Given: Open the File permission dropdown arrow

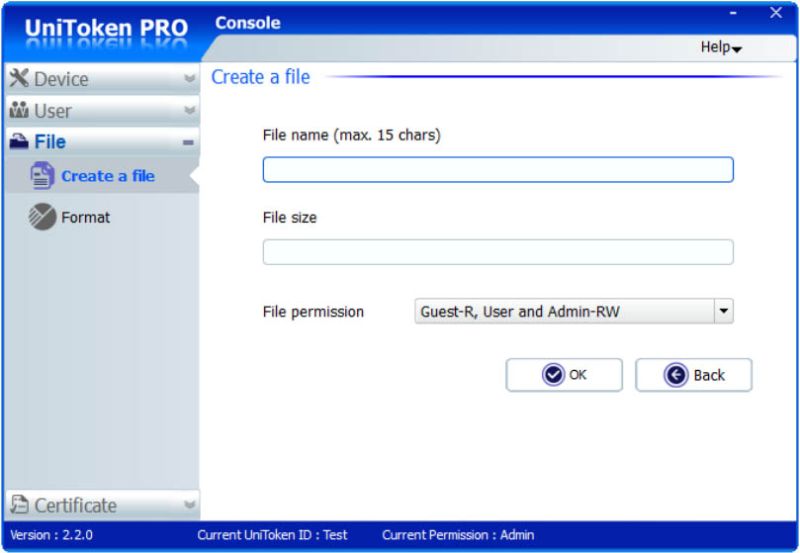Looking at the screenshot, I should click(x=723, y=311).
